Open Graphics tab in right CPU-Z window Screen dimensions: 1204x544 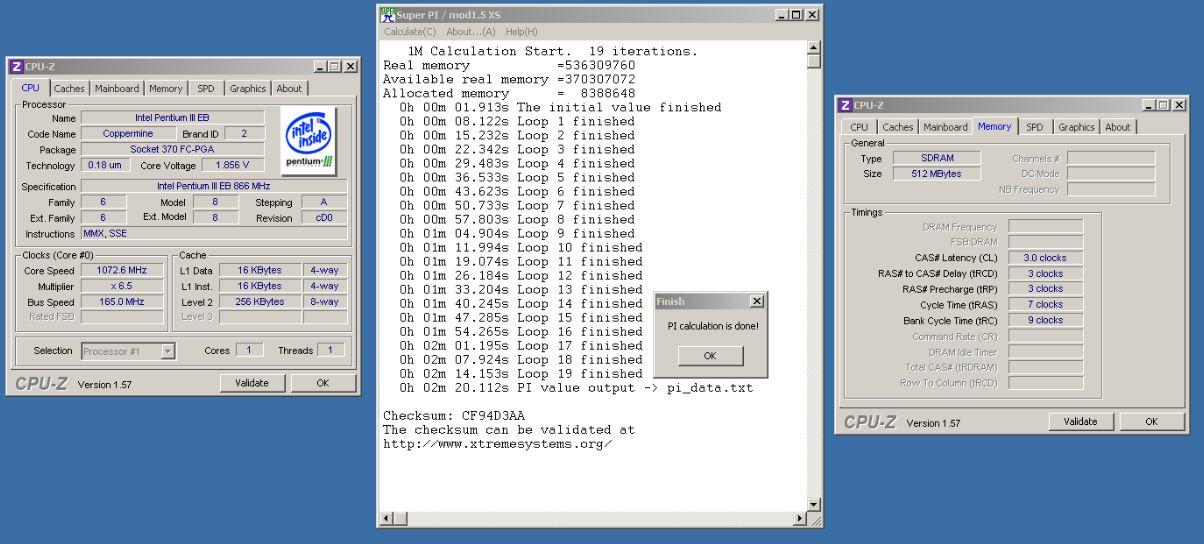[1076, 127]
